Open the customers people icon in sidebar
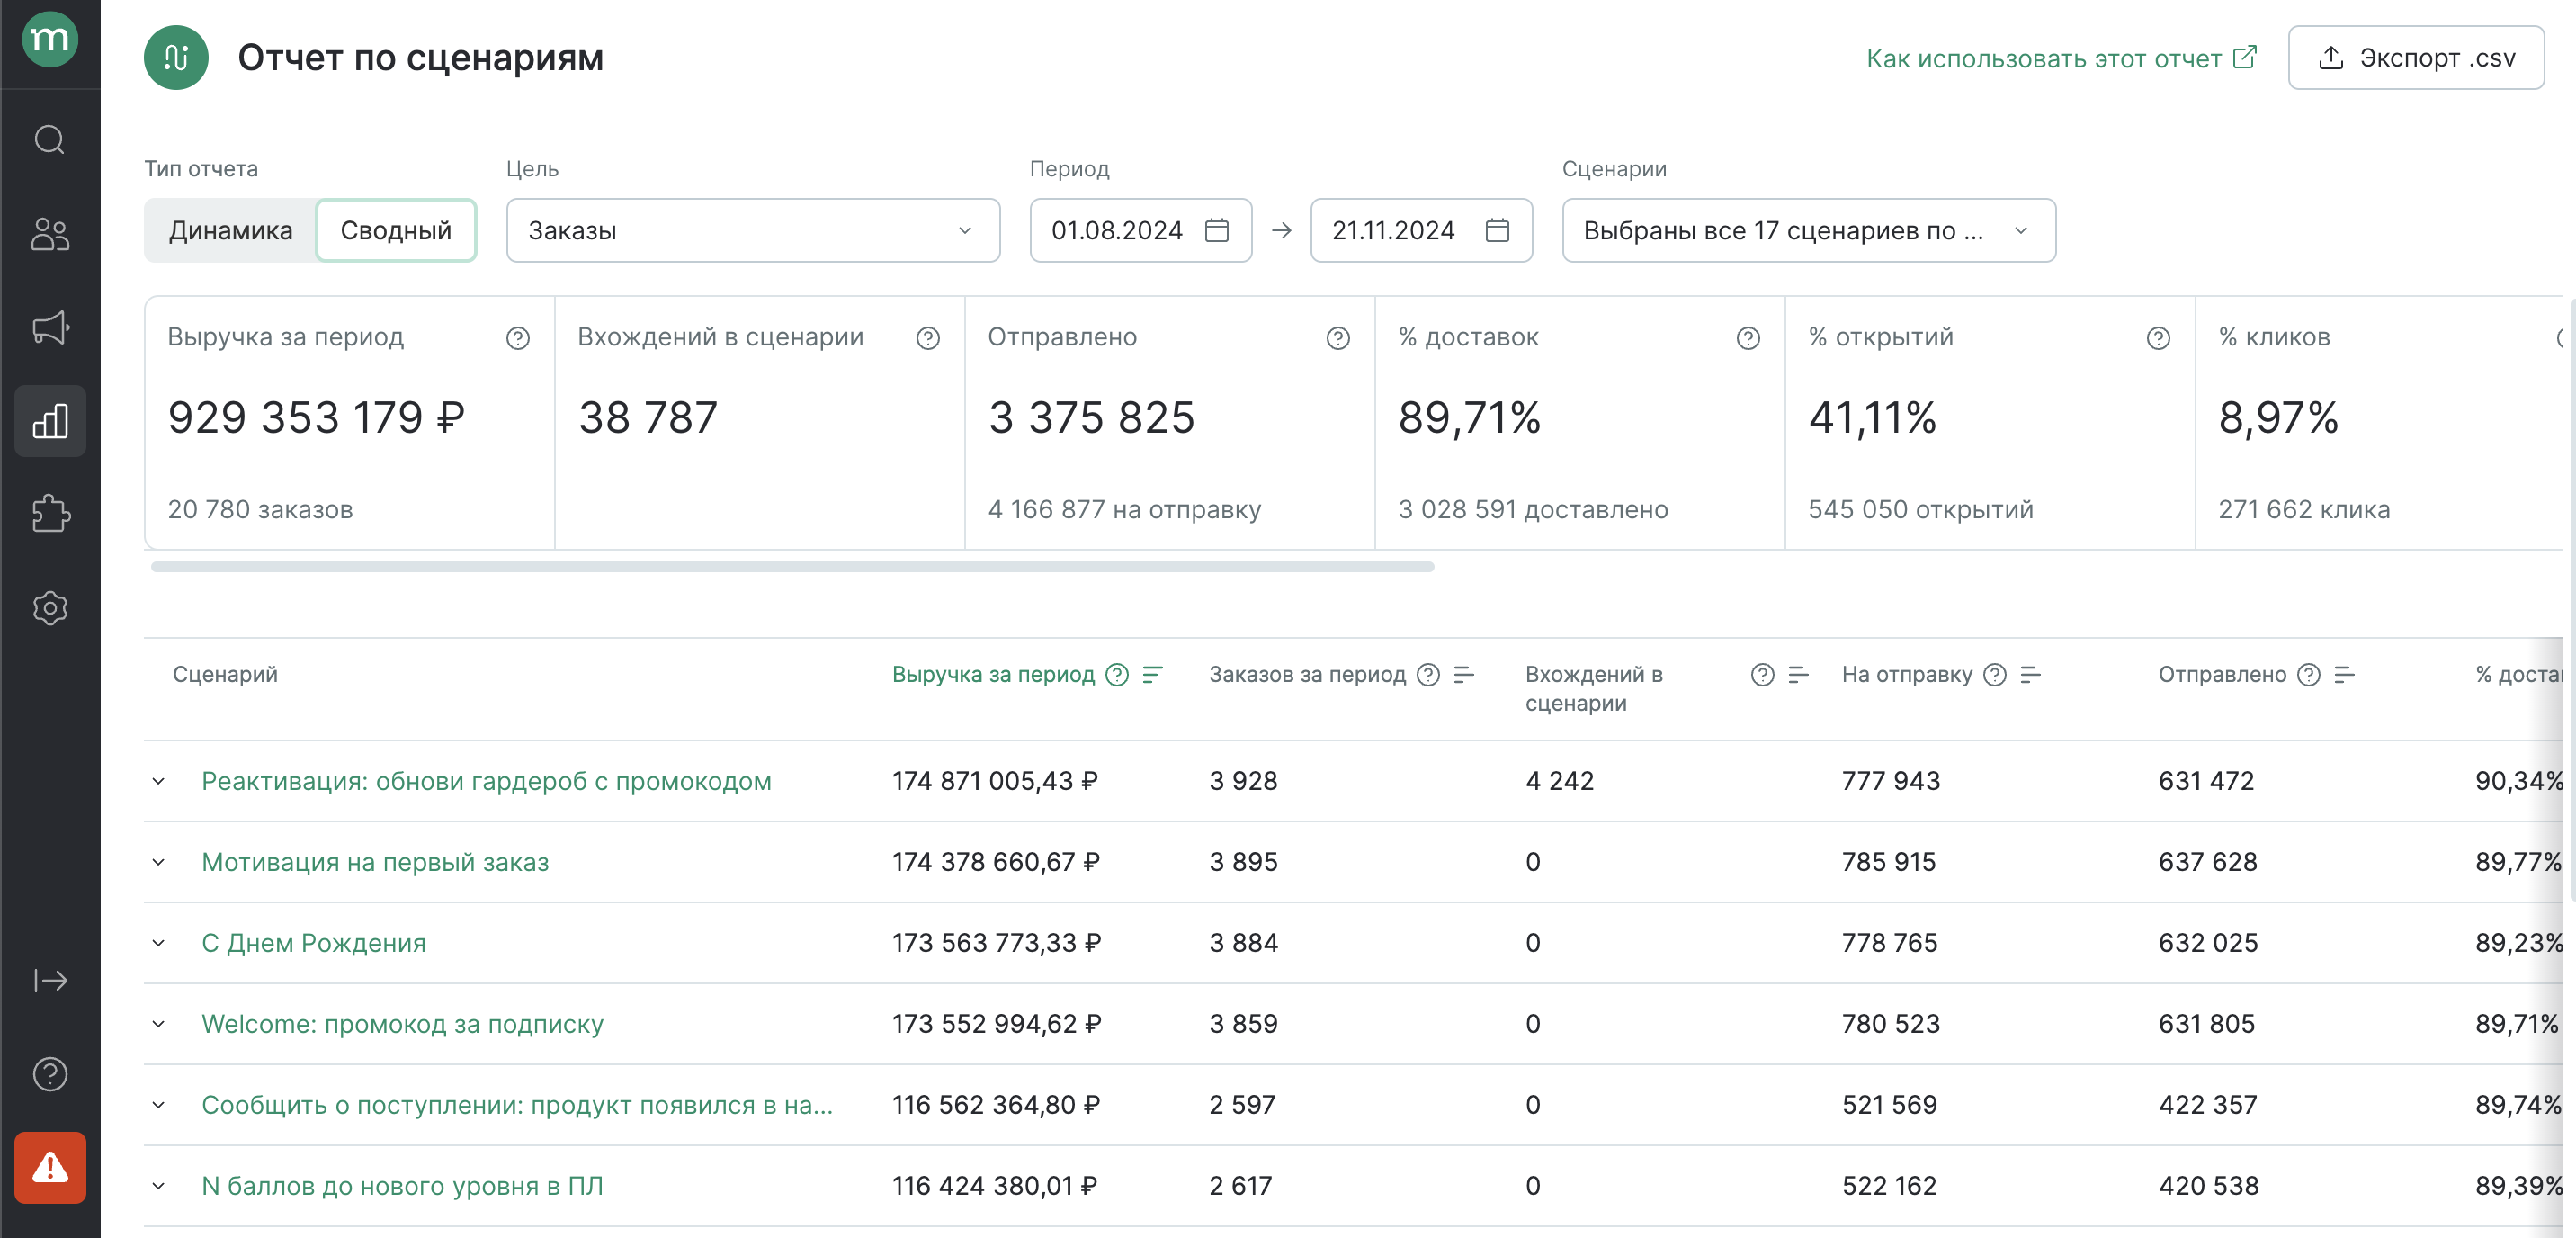This screenshot has height=1238, width=2576. click(x=50, y=234)
